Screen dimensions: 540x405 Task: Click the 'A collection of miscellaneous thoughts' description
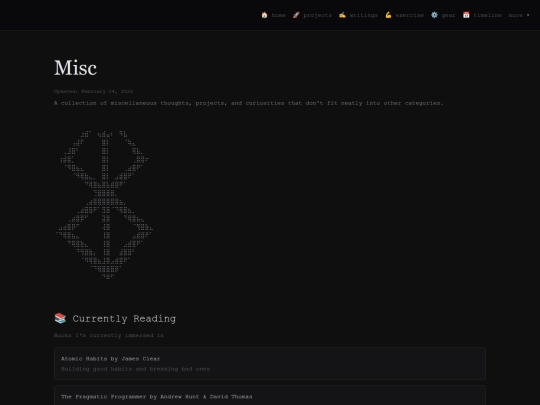[x=249, y=103]
